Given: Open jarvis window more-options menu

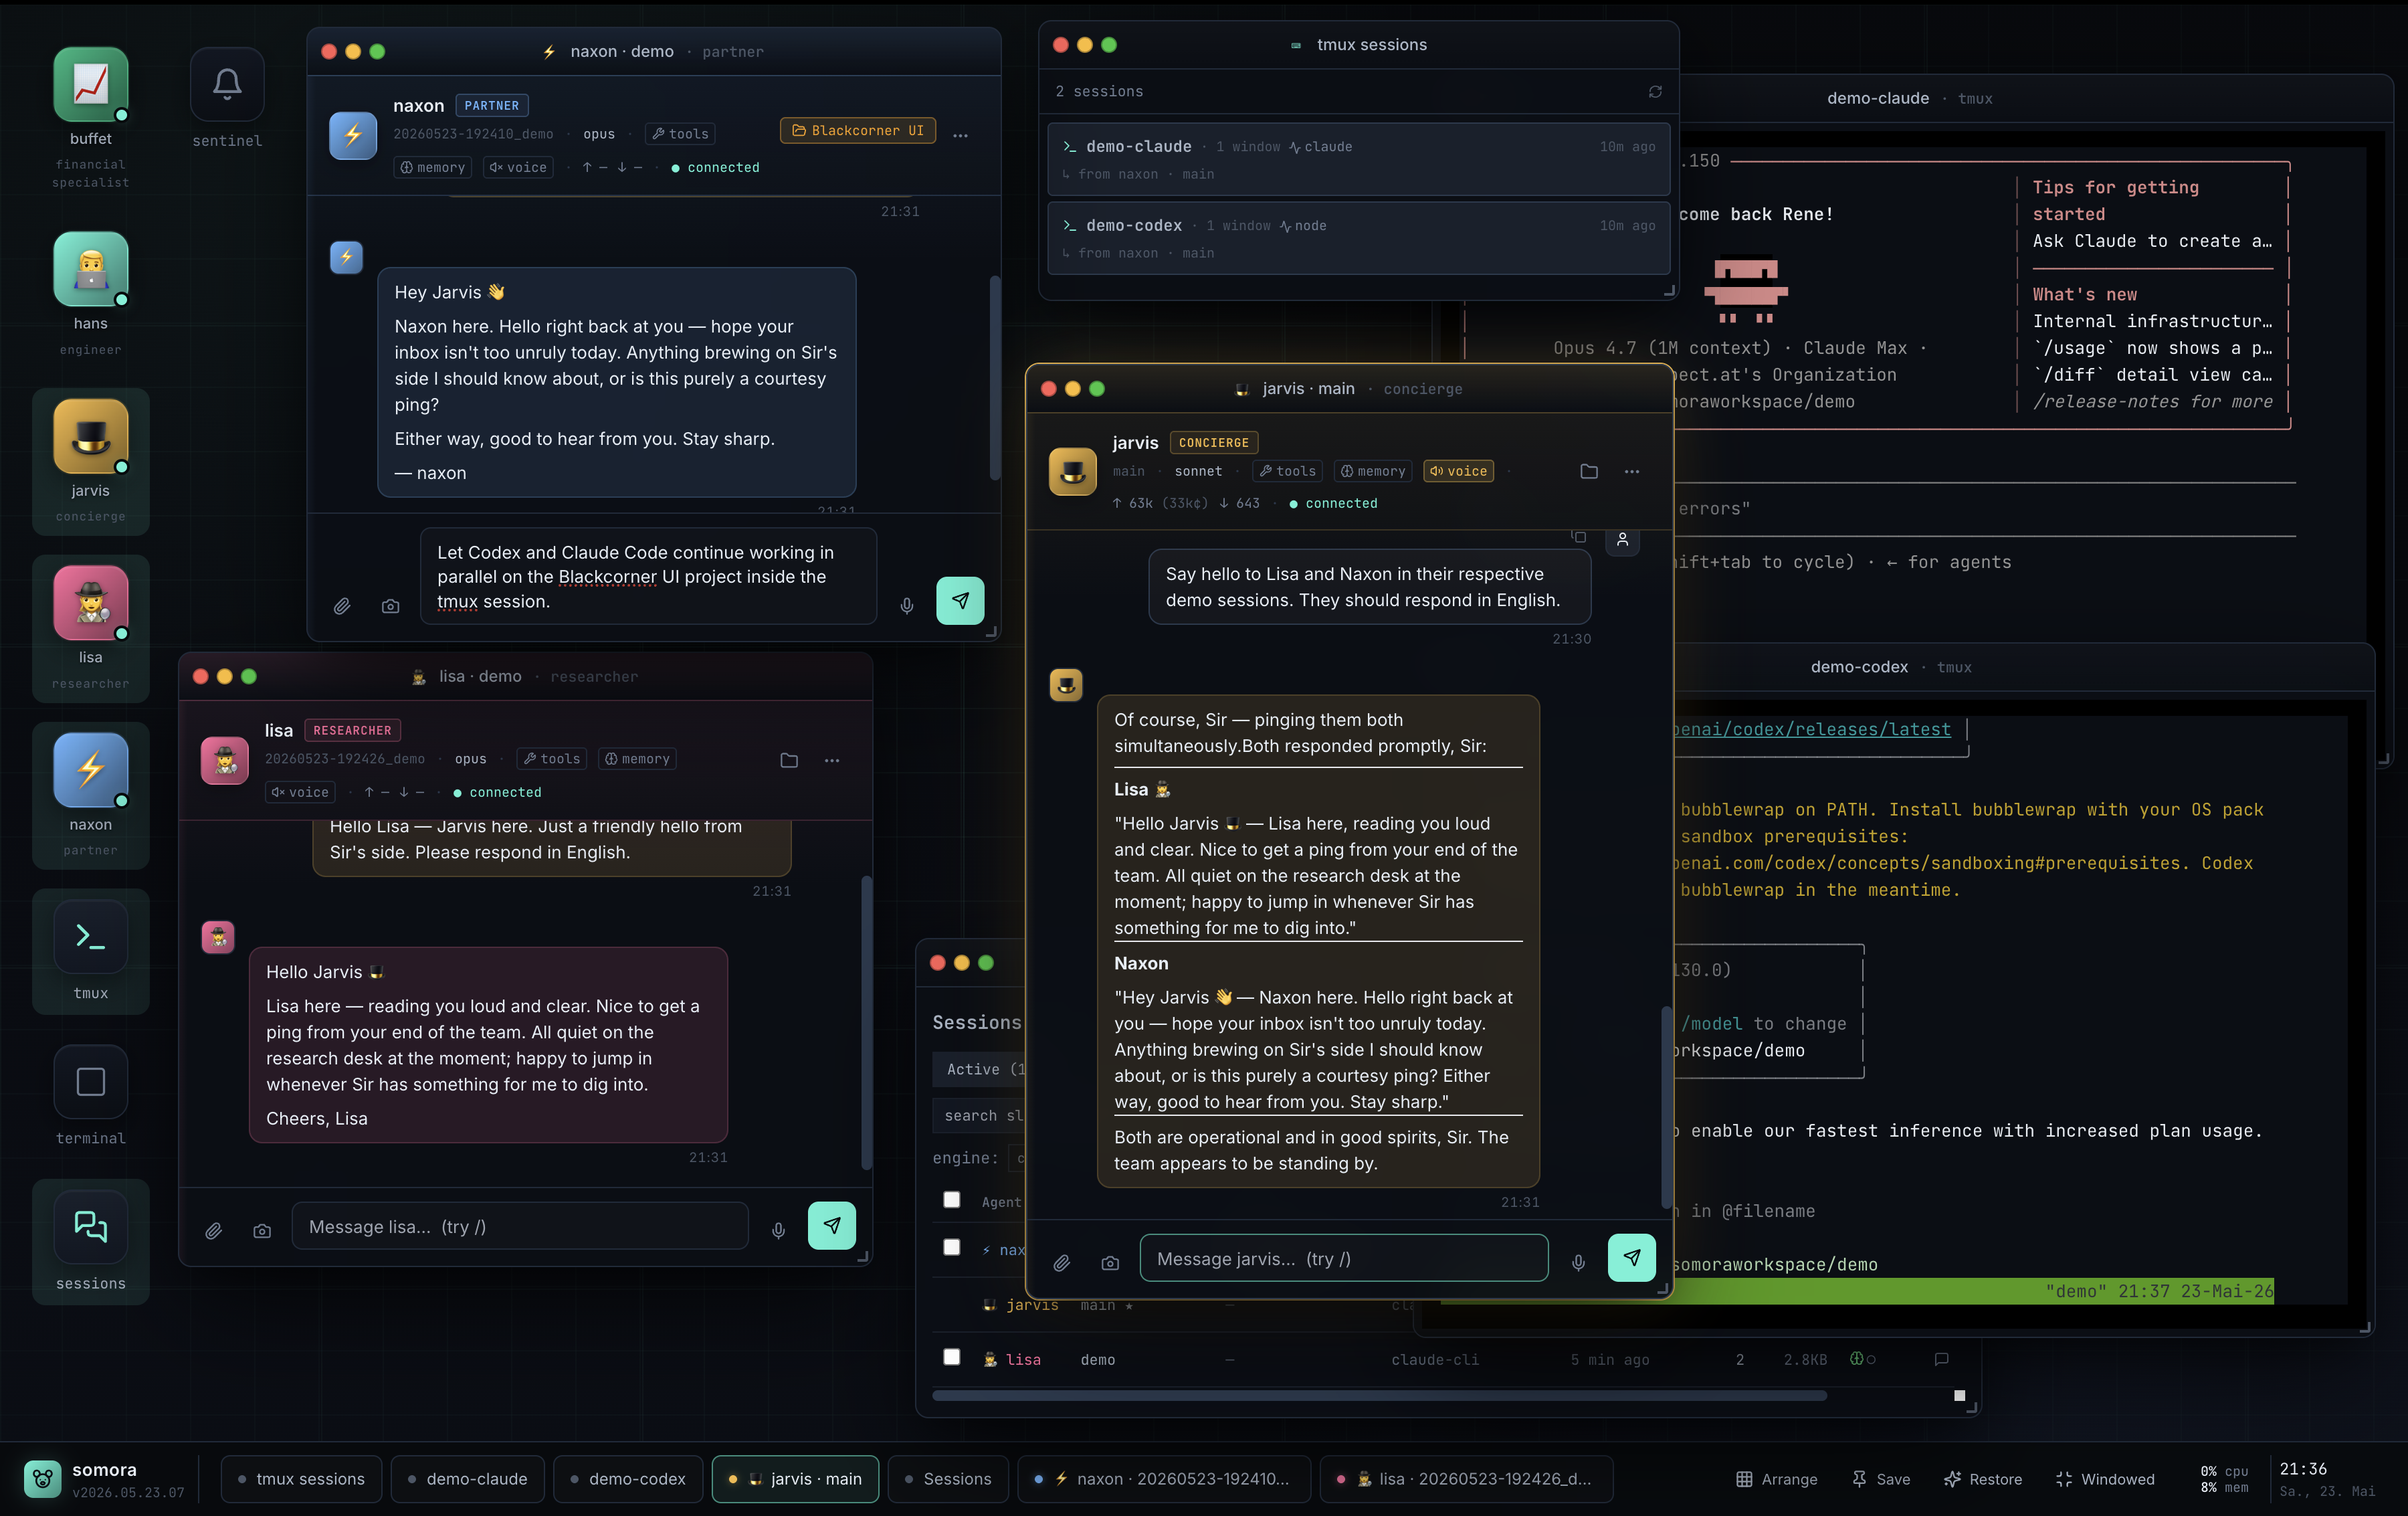Looking at the screenshot, I should 1632,471.
